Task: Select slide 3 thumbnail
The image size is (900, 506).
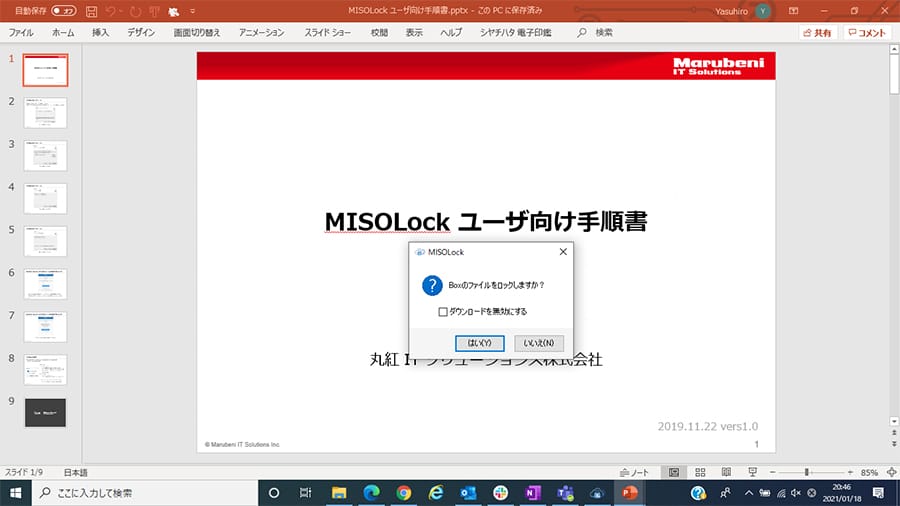Action: 45,155
